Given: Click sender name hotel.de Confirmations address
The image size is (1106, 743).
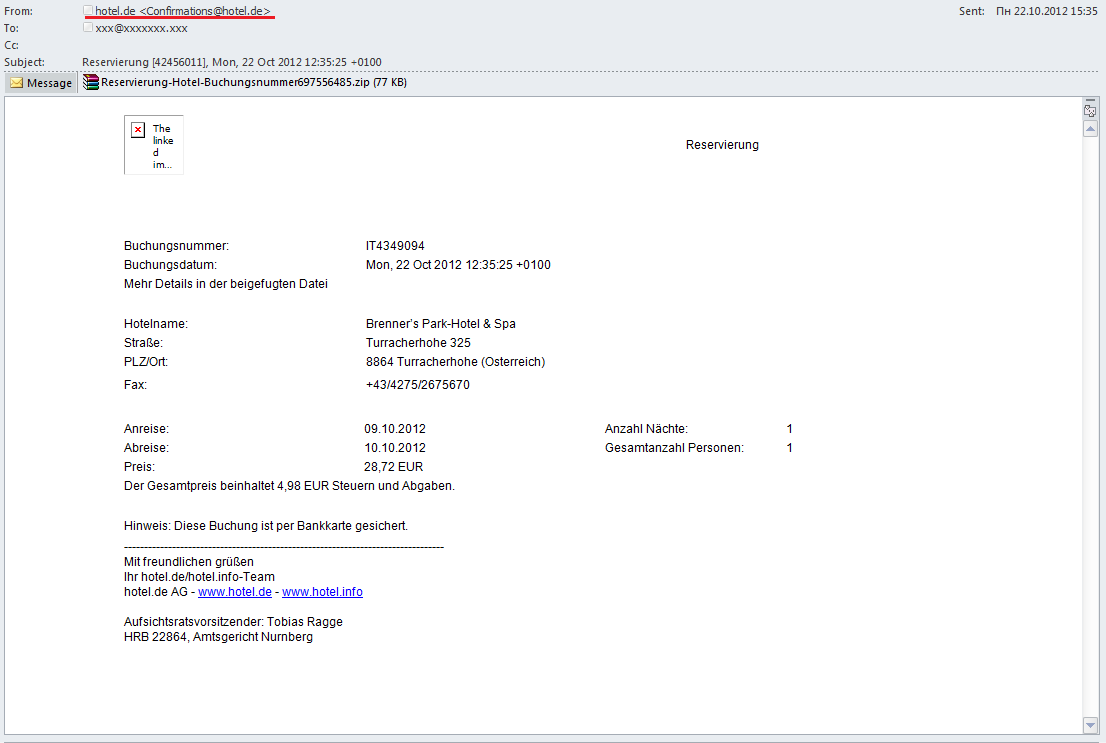Looking at the screenshot, I should click(182, 11).
